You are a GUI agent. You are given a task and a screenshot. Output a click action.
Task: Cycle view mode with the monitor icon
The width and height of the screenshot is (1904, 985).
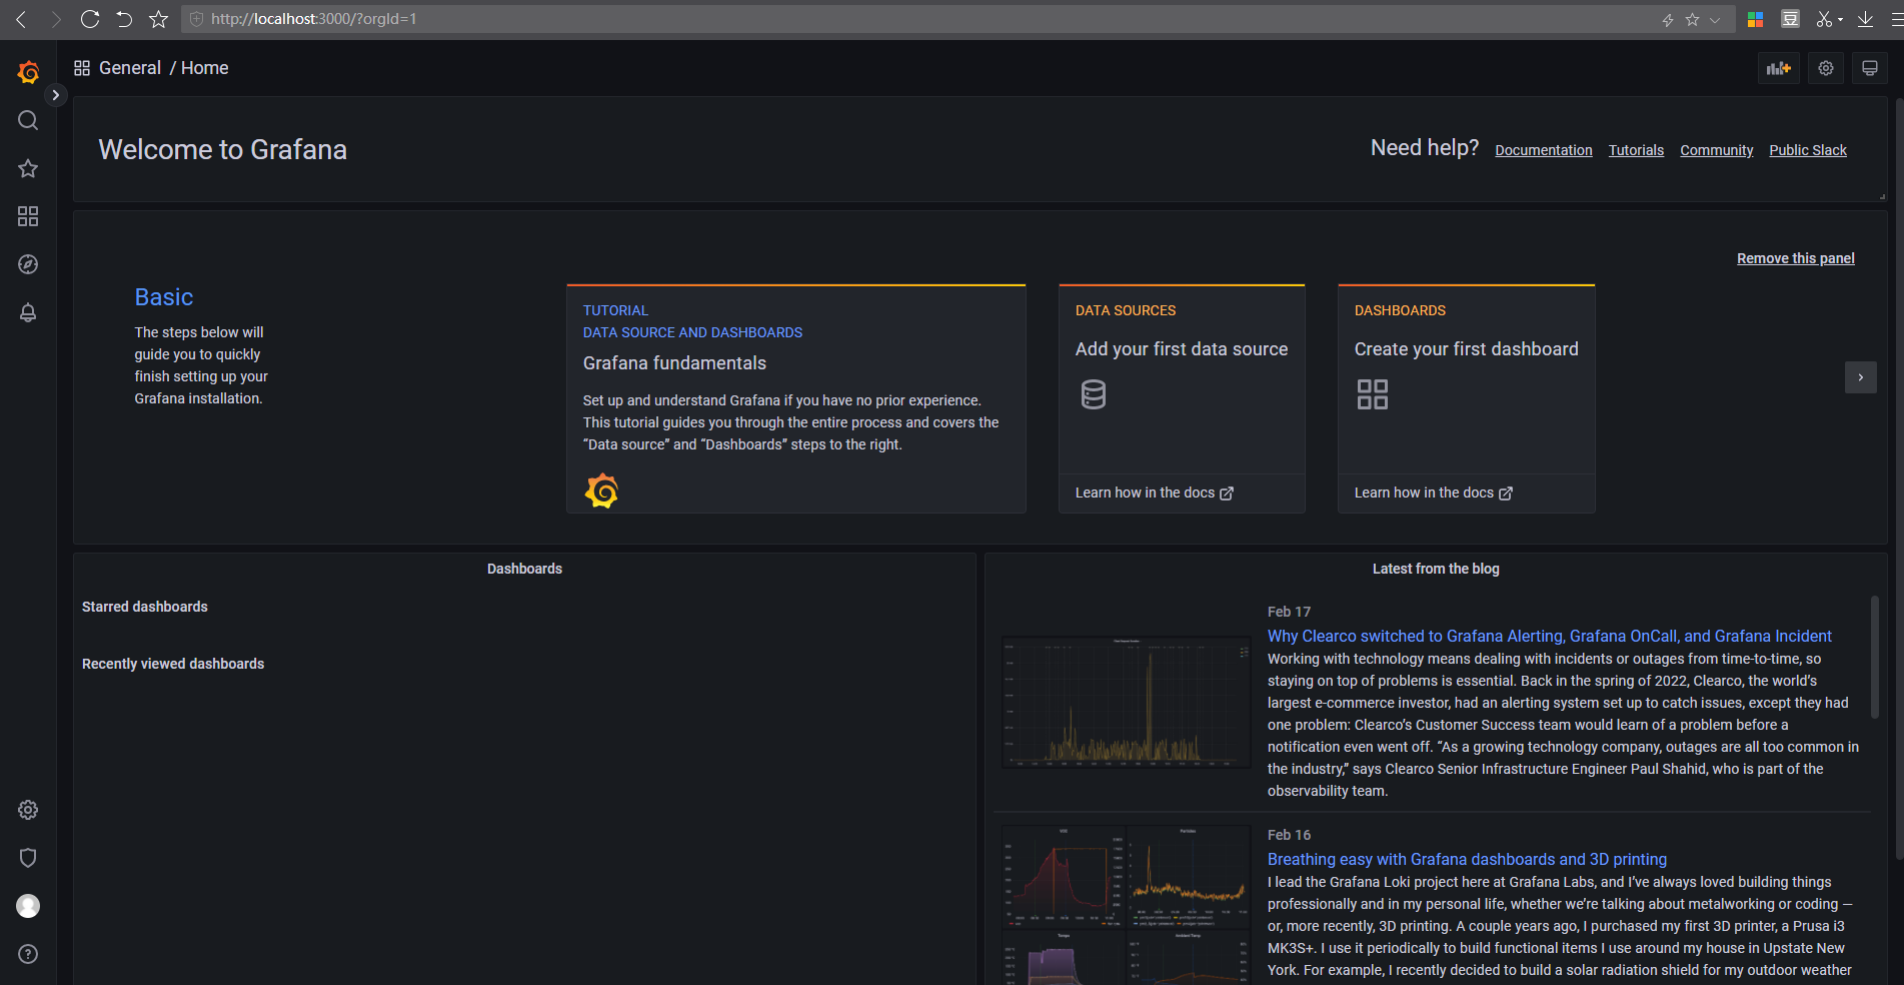tap(1870, 68)
